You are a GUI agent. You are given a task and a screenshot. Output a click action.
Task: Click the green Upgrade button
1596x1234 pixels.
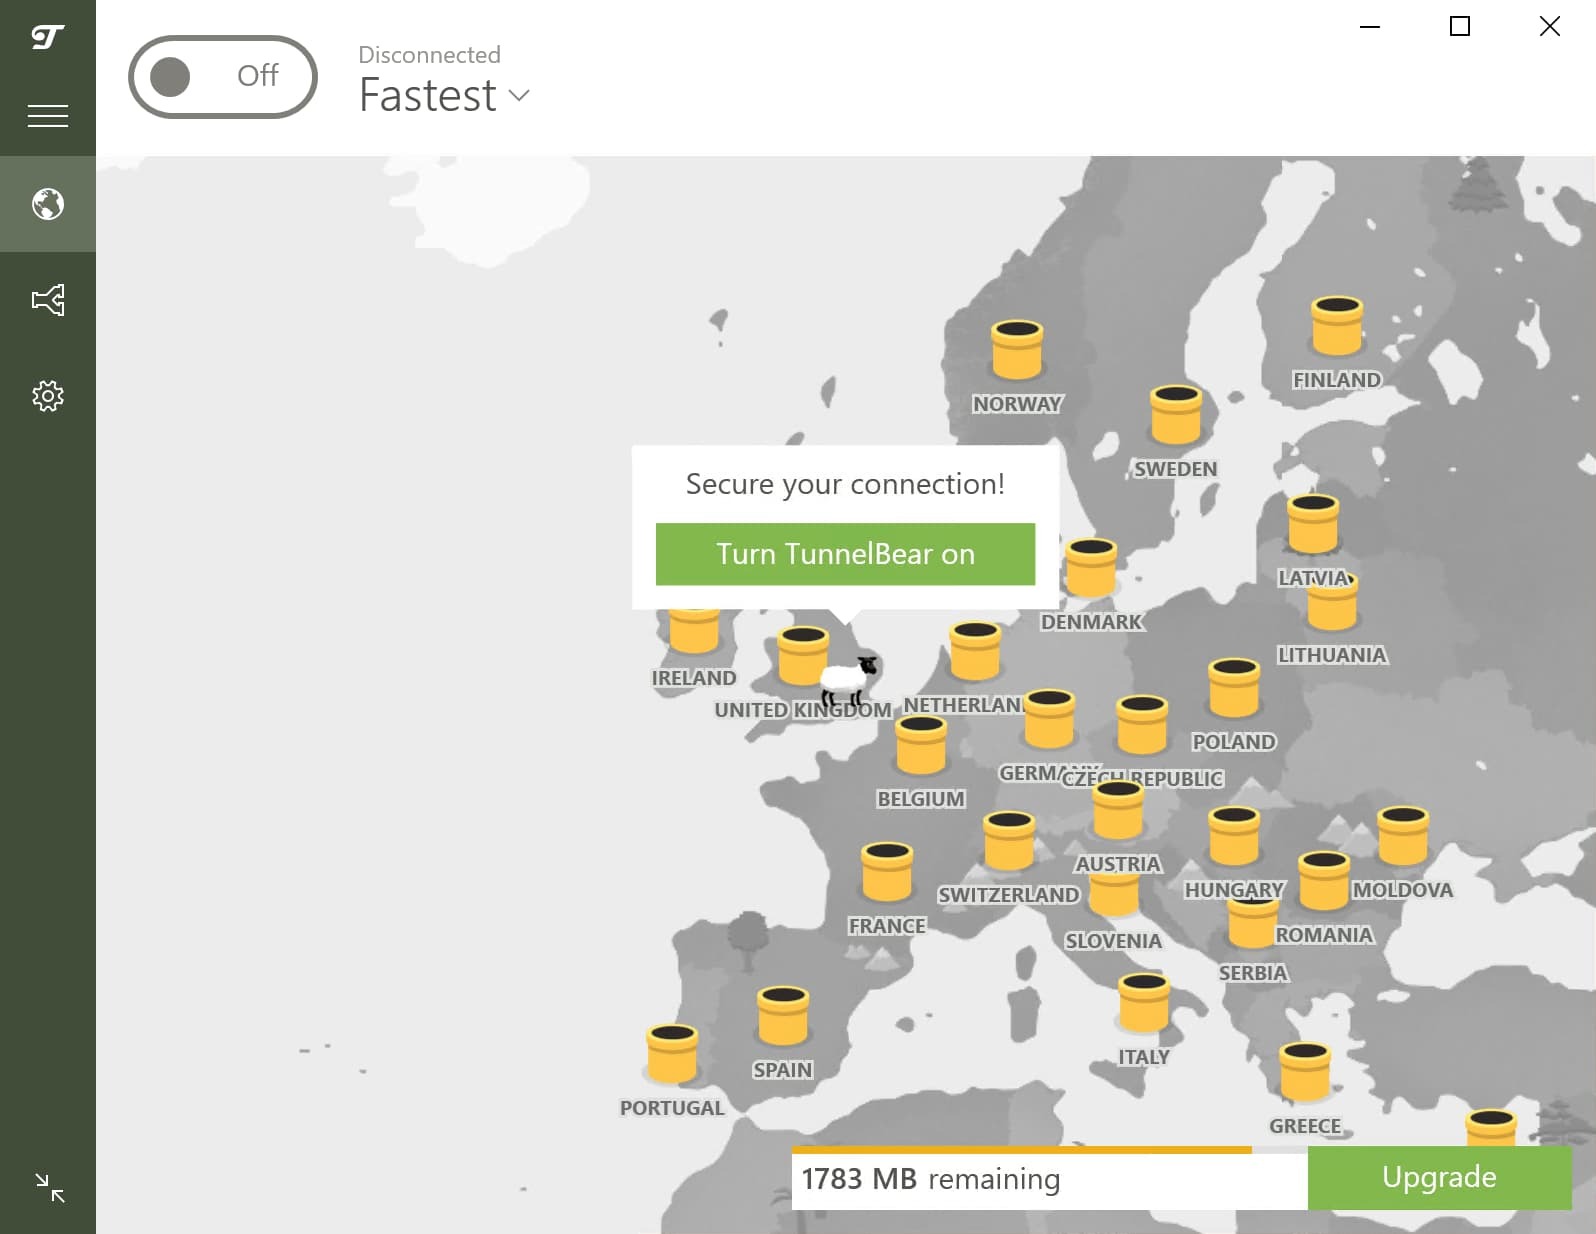click(x=1439, y=1178)
